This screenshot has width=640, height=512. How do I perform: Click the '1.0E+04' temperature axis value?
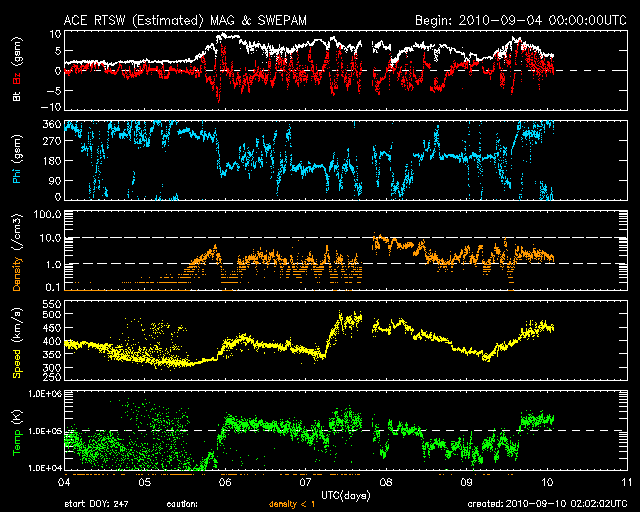click(45, 468)
